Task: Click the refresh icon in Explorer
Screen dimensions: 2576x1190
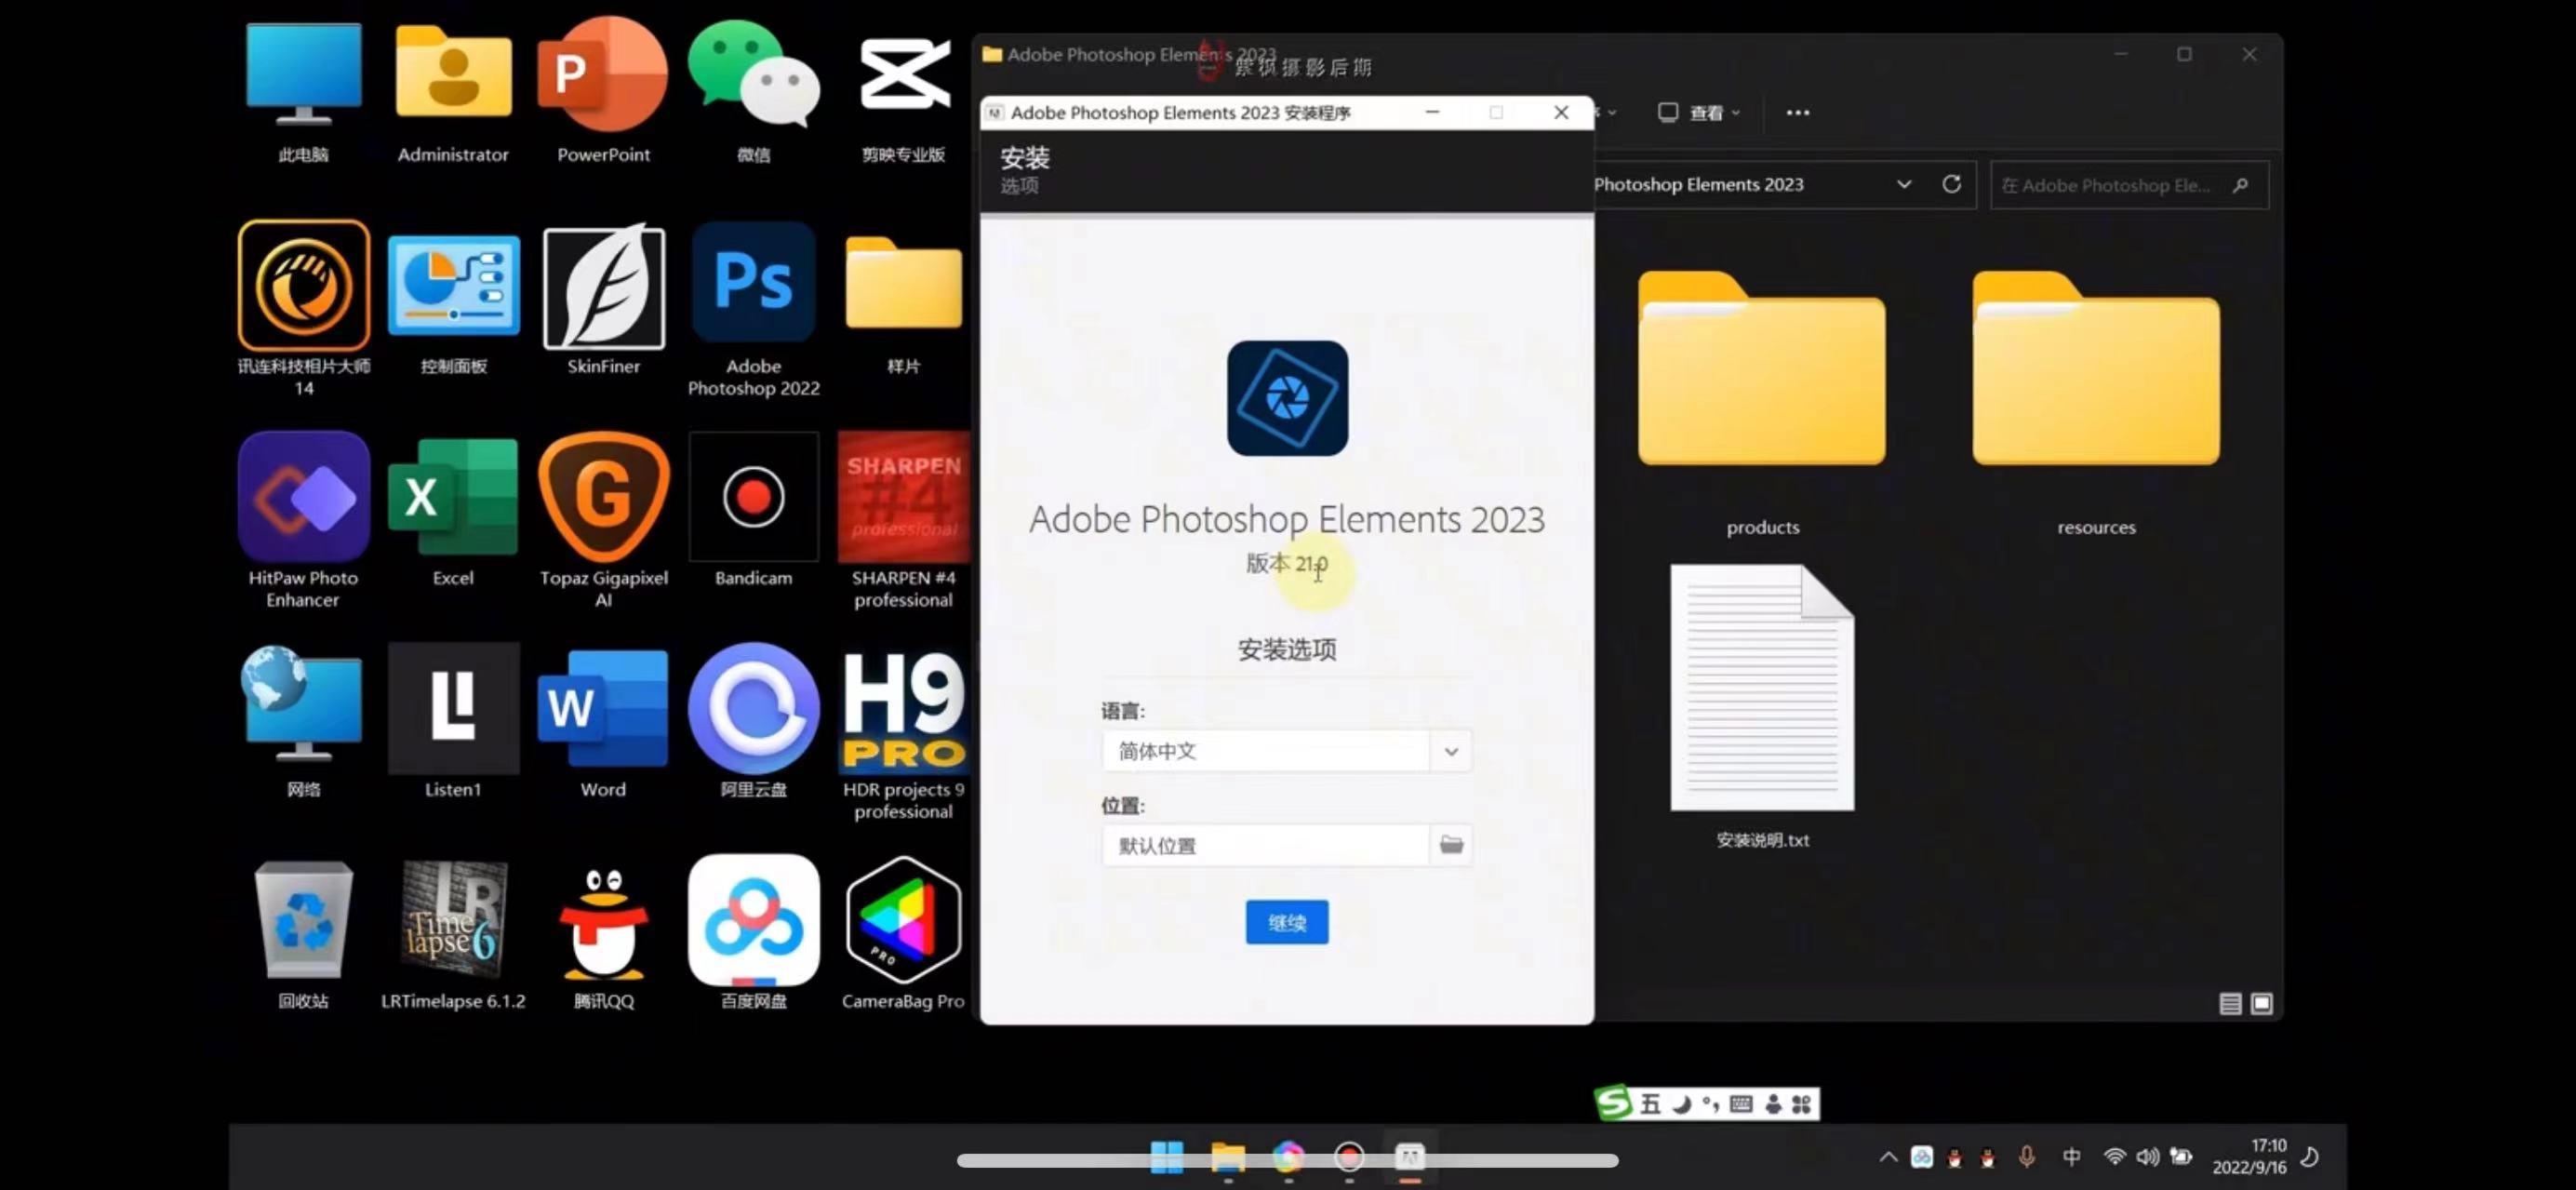Action: tap(1950, 185)
